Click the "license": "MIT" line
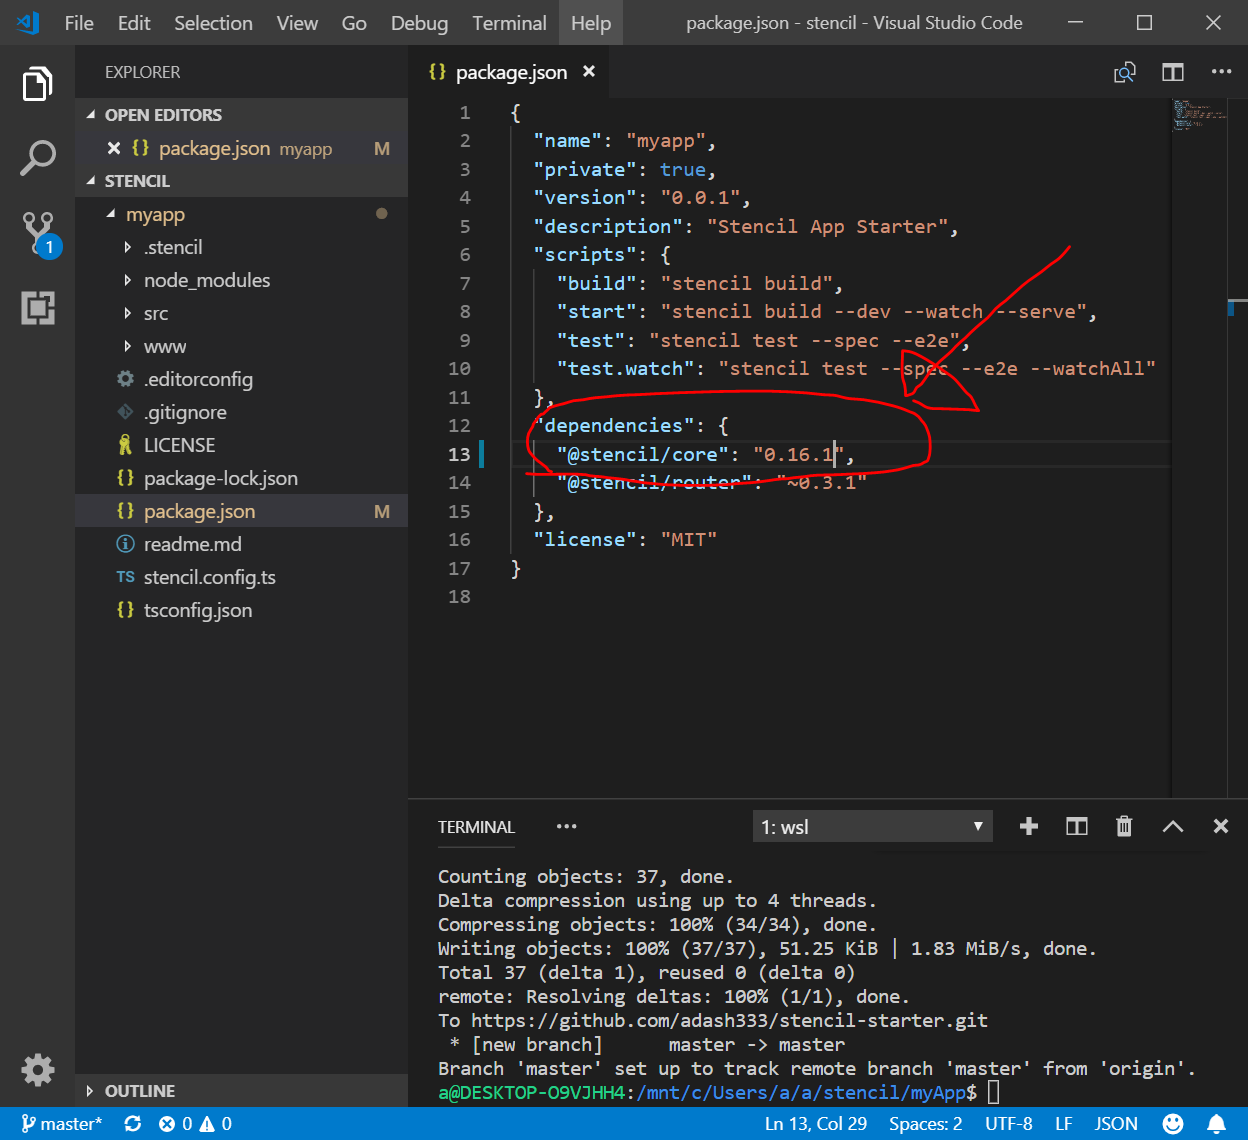1248x1140 pixels. [625, 539]
